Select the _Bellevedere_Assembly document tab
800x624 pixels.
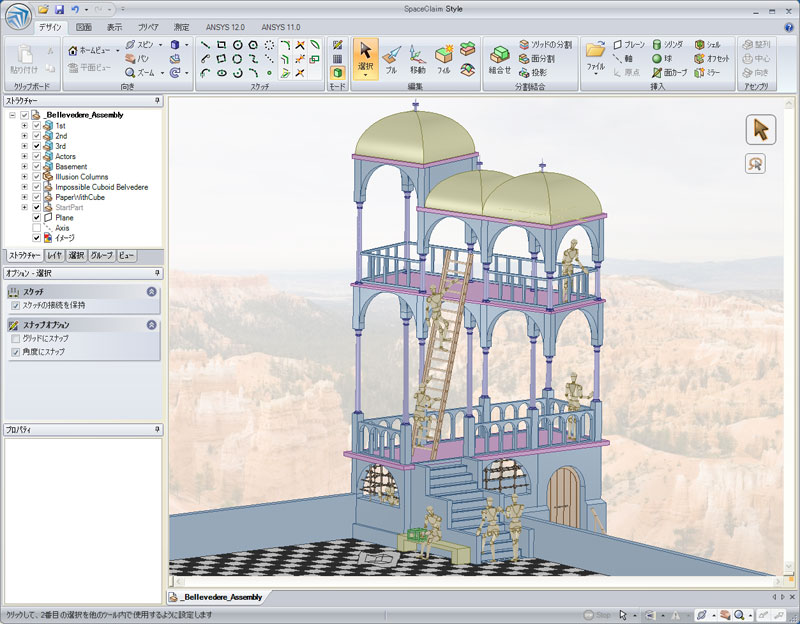[x=217, y=597]
